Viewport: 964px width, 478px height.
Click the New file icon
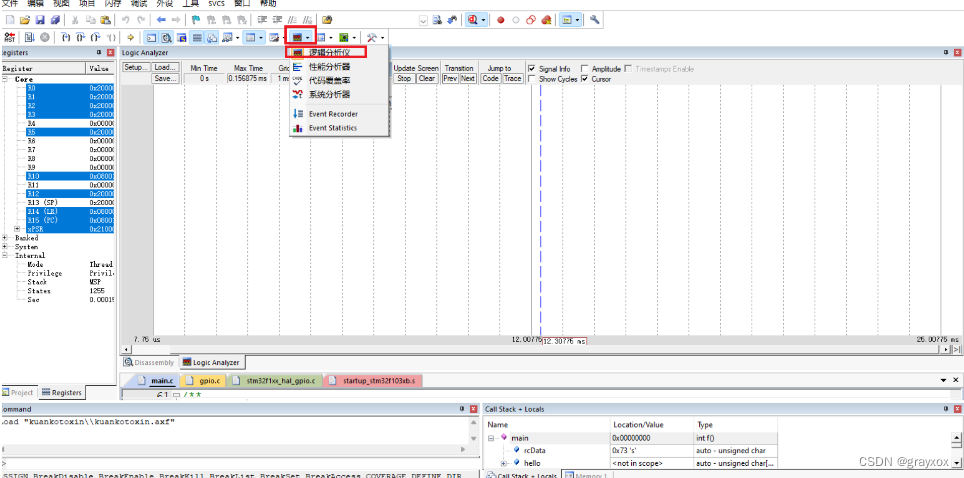pyautogui.click(x=10, y=20)
